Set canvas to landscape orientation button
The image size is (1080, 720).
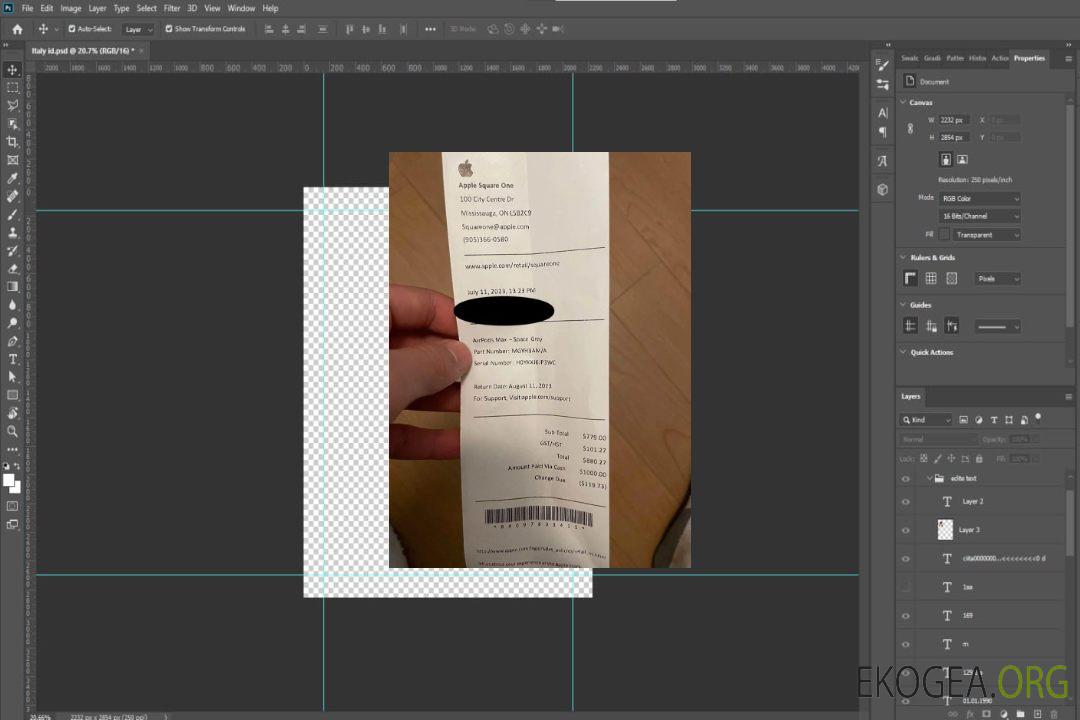[x=962, y=160]
